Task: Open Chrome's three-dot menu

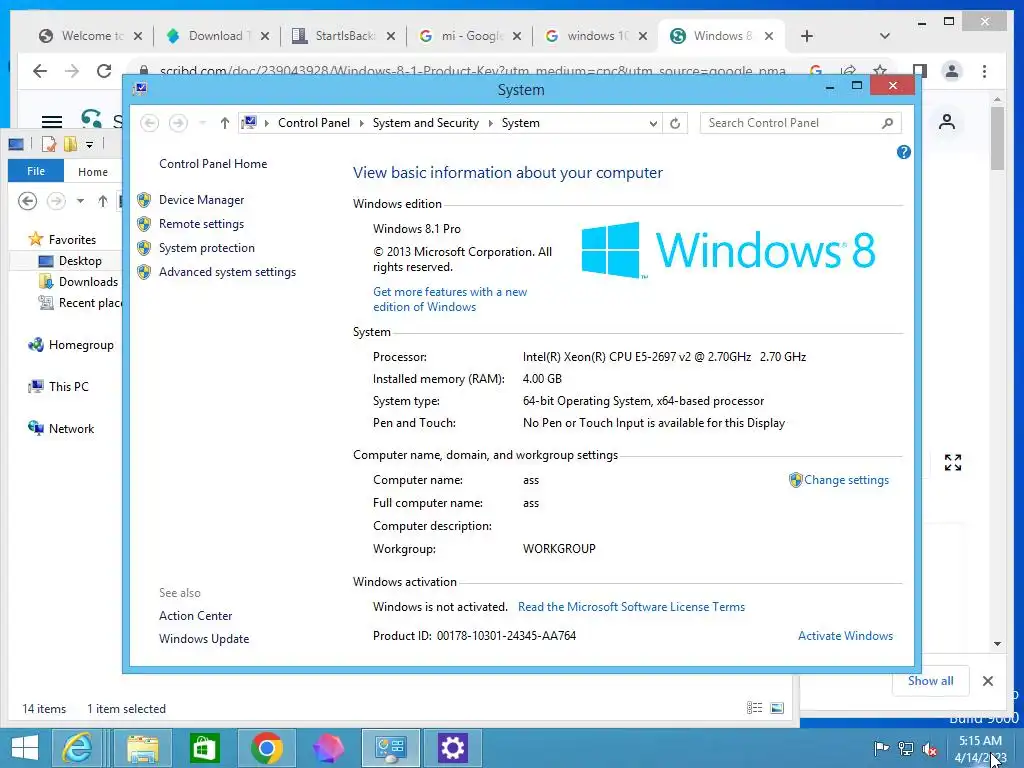Action: (984, 71)
